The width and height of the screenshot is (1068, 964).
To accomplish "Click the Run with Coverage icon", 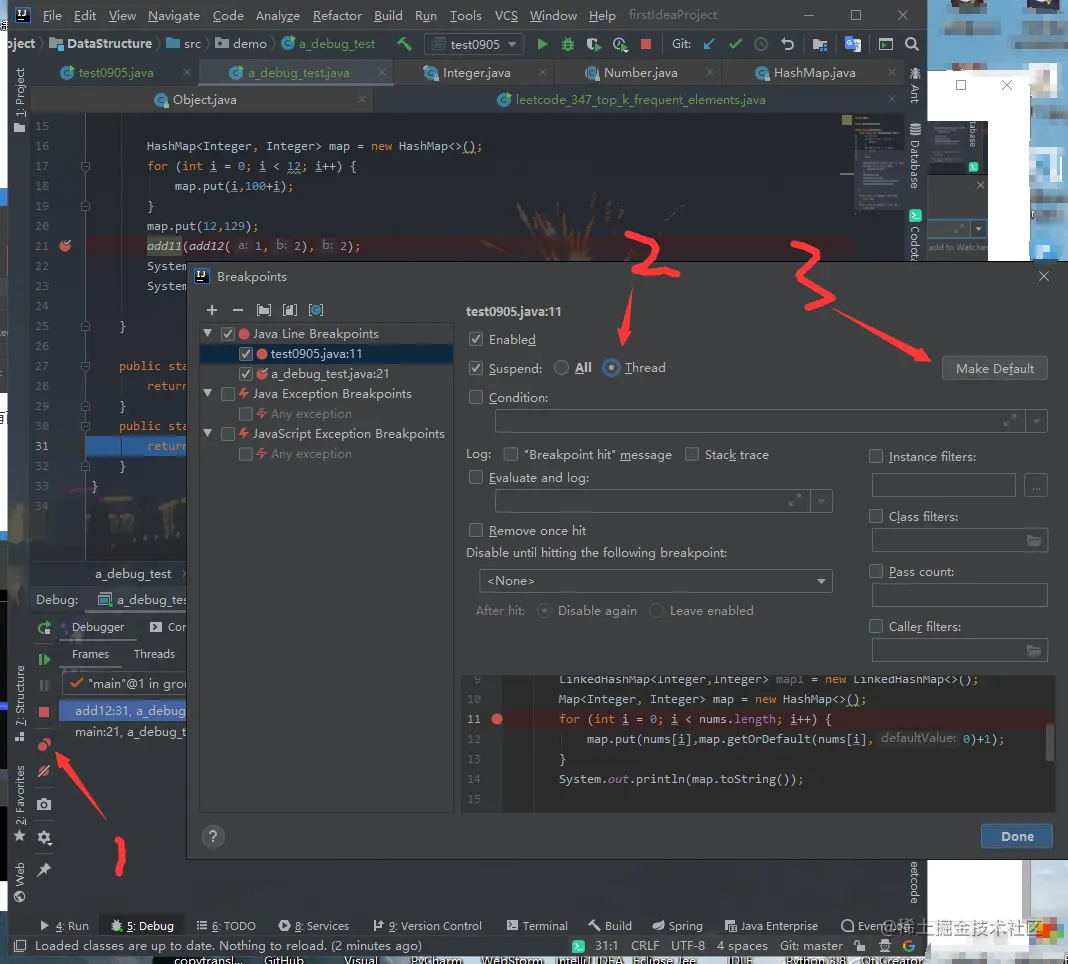I will pos(593,44).
